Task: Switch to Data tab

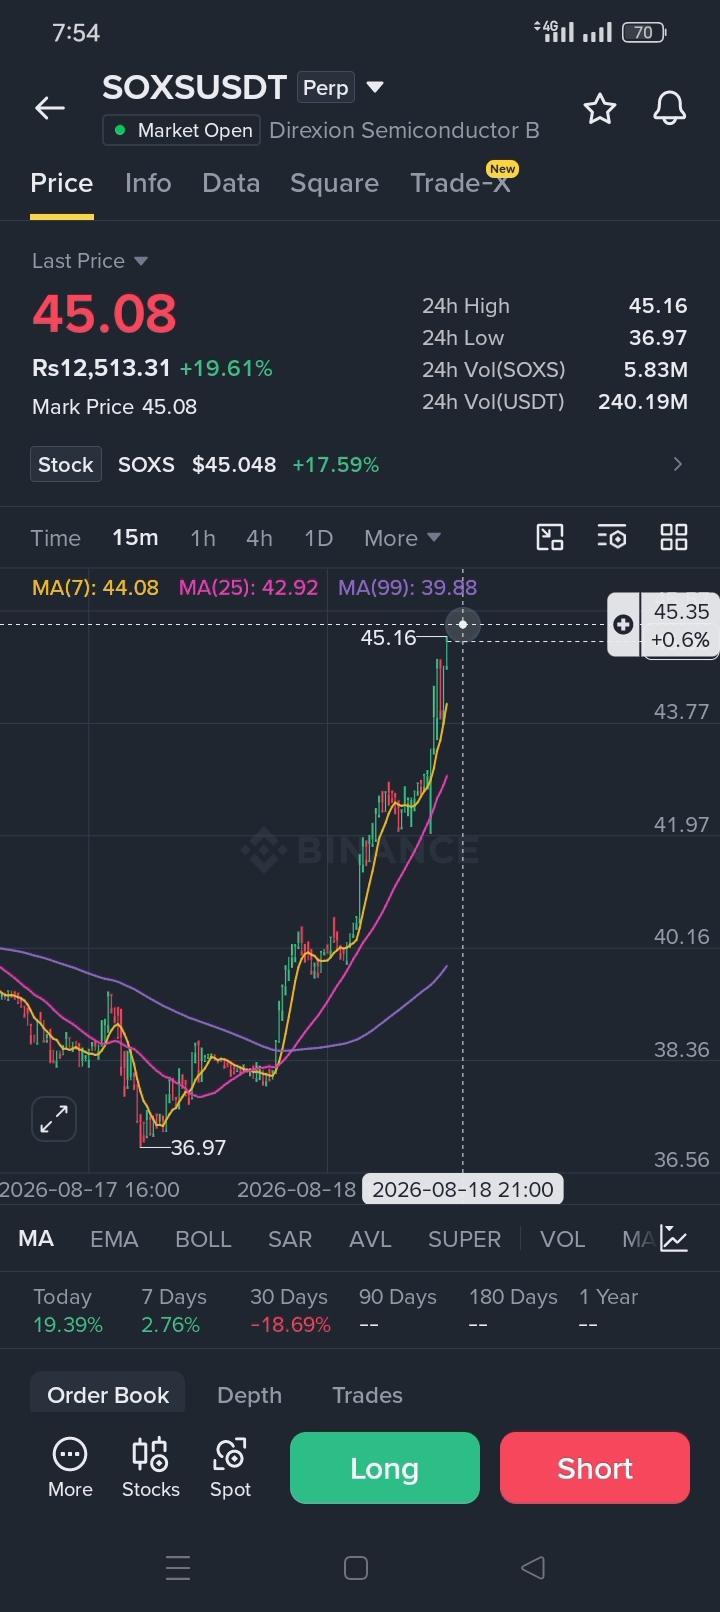Action: (231, 183)
